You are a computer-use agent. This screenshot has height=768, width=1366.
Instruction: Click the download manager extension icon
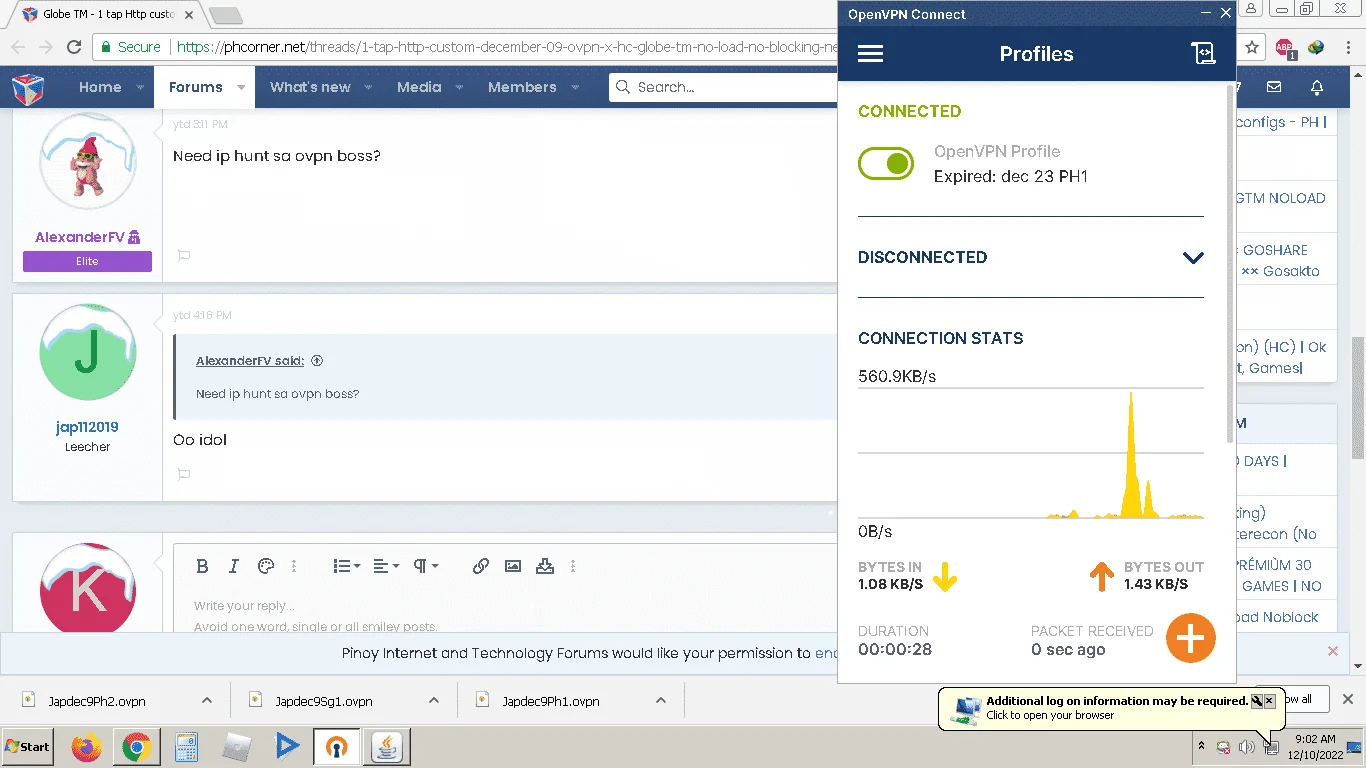click(x=1317, y=47)
